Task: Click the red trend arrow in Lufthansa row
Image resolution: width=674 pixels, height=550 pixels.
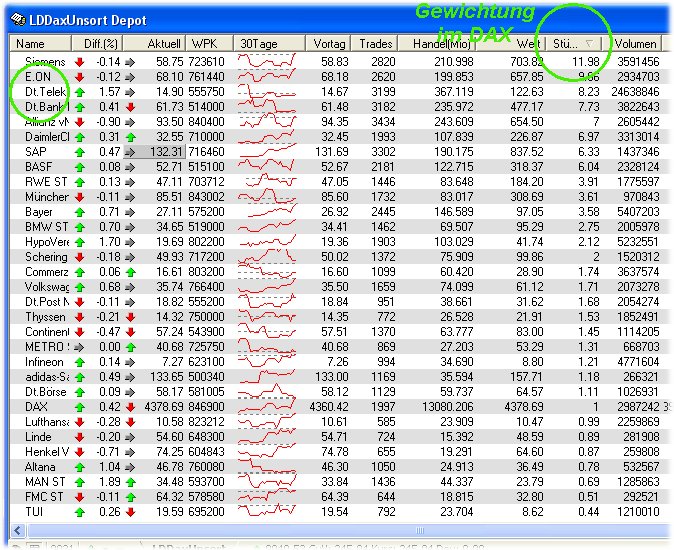Action: point(131,422)
